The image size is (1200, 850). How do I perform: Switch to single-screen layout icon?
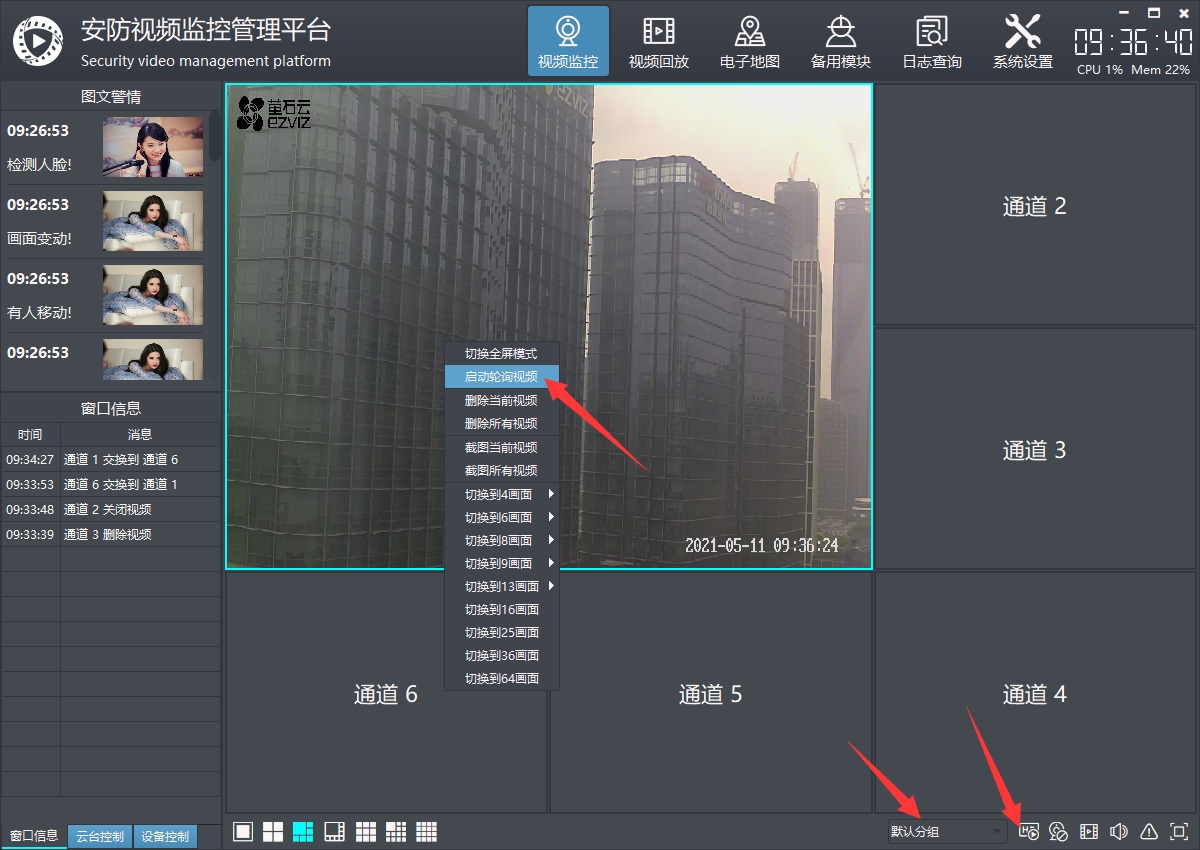[x=243, y=831]
